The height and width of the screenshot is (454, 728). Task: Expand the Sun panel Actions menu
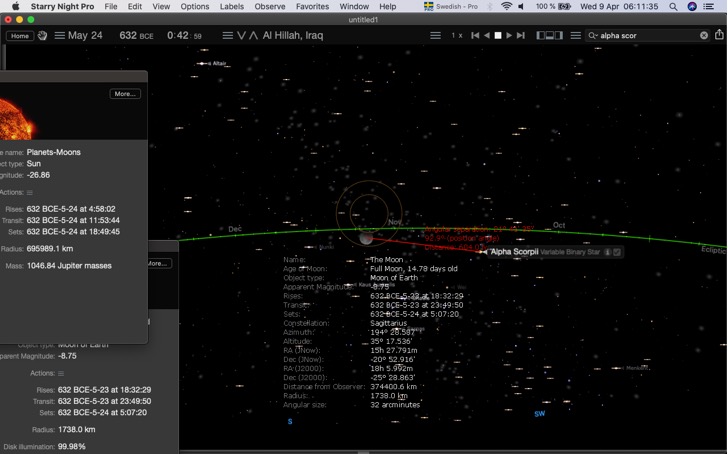pos(30,192)
